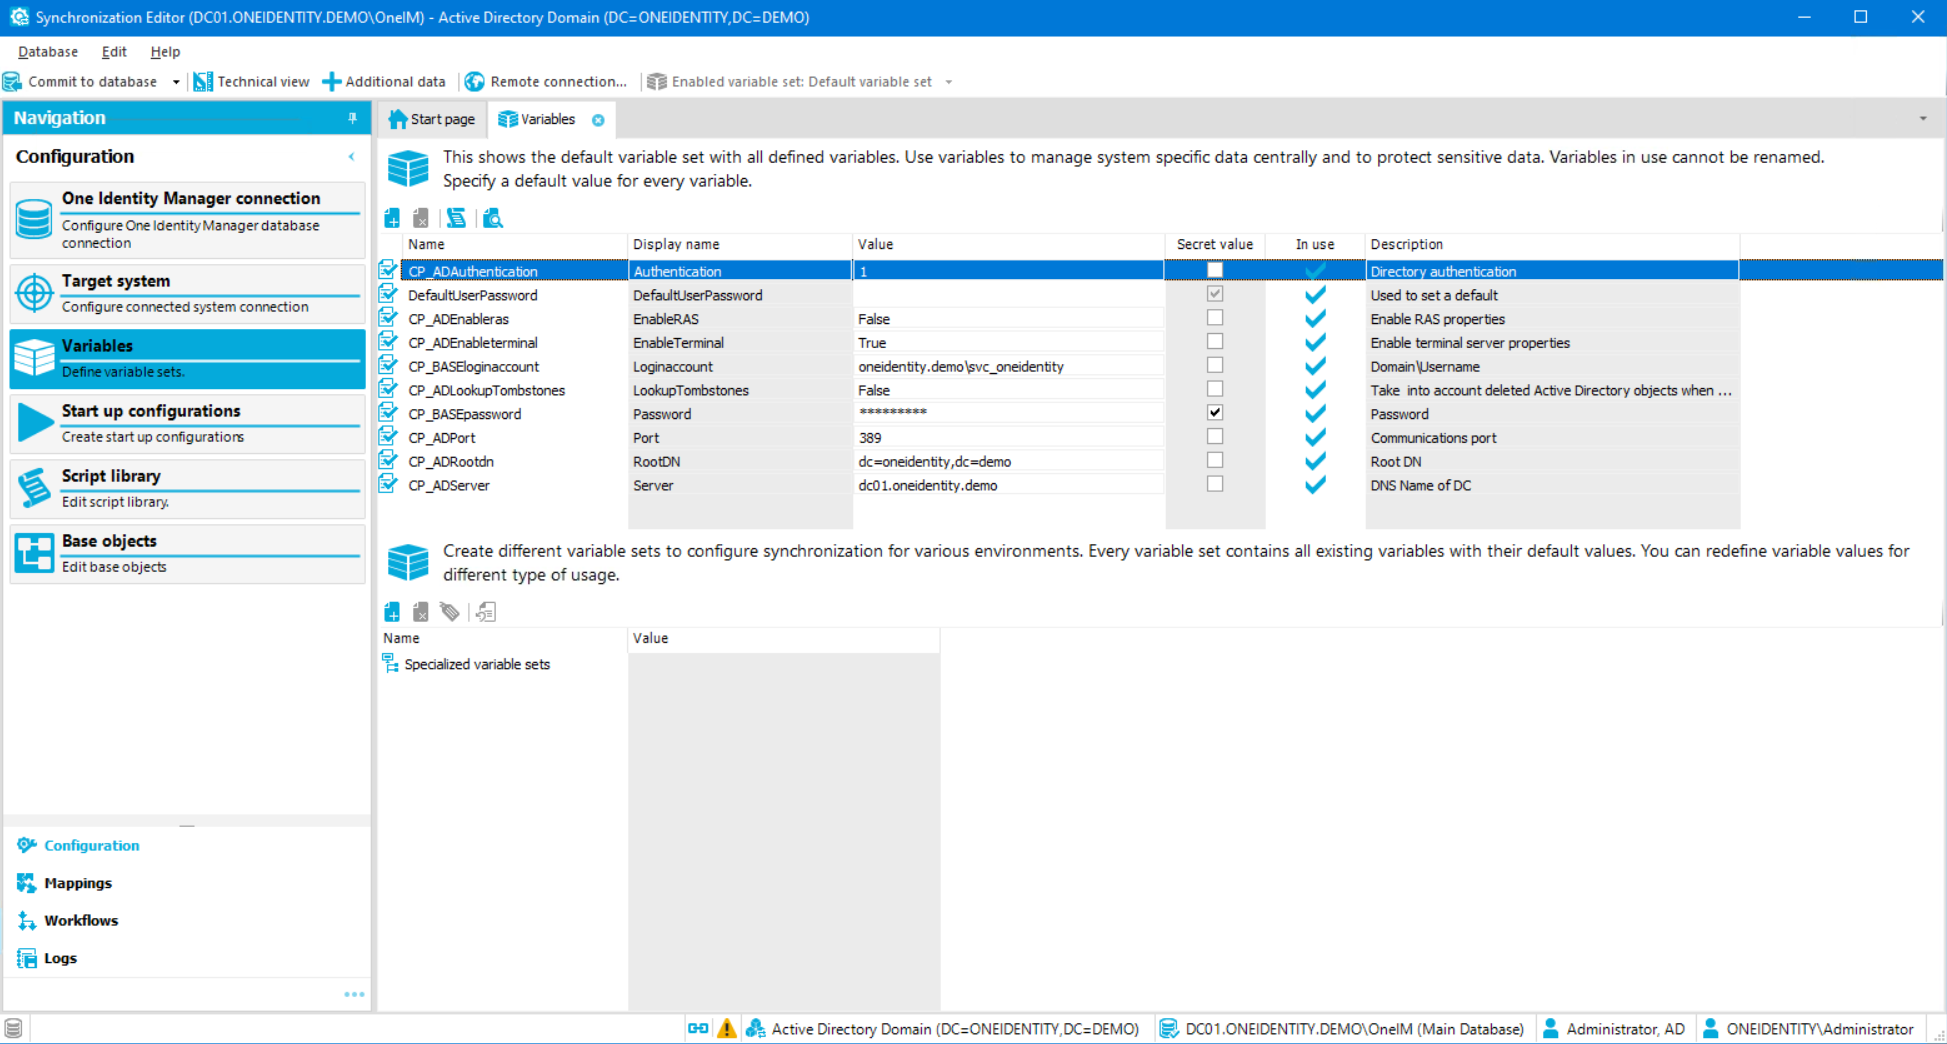Click Commit to database toolbar button
1947x1044 pixels.
[81, 82]
